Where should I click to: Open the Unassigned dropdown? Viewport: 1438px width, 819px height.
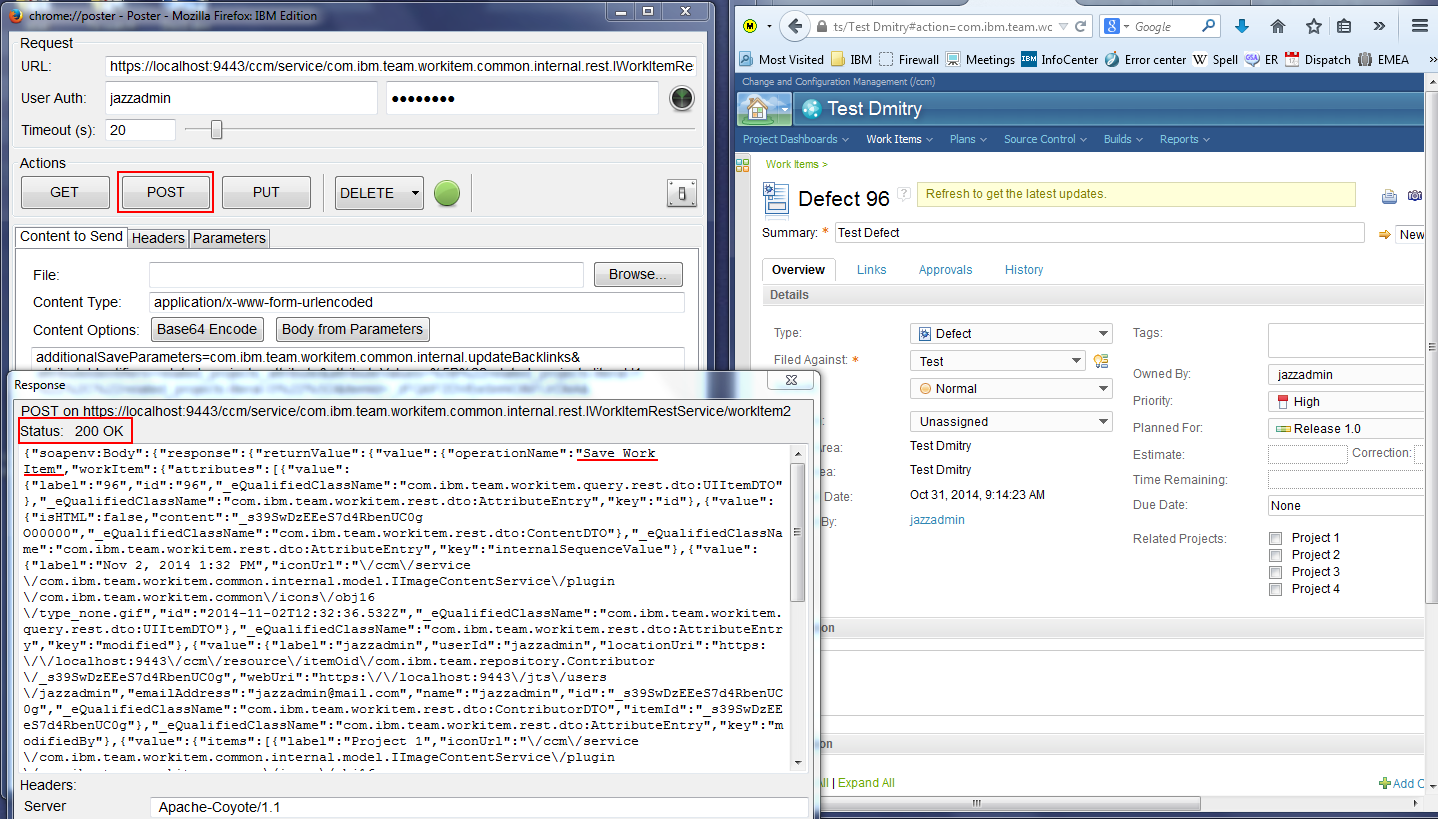[x=1011, y=422]
